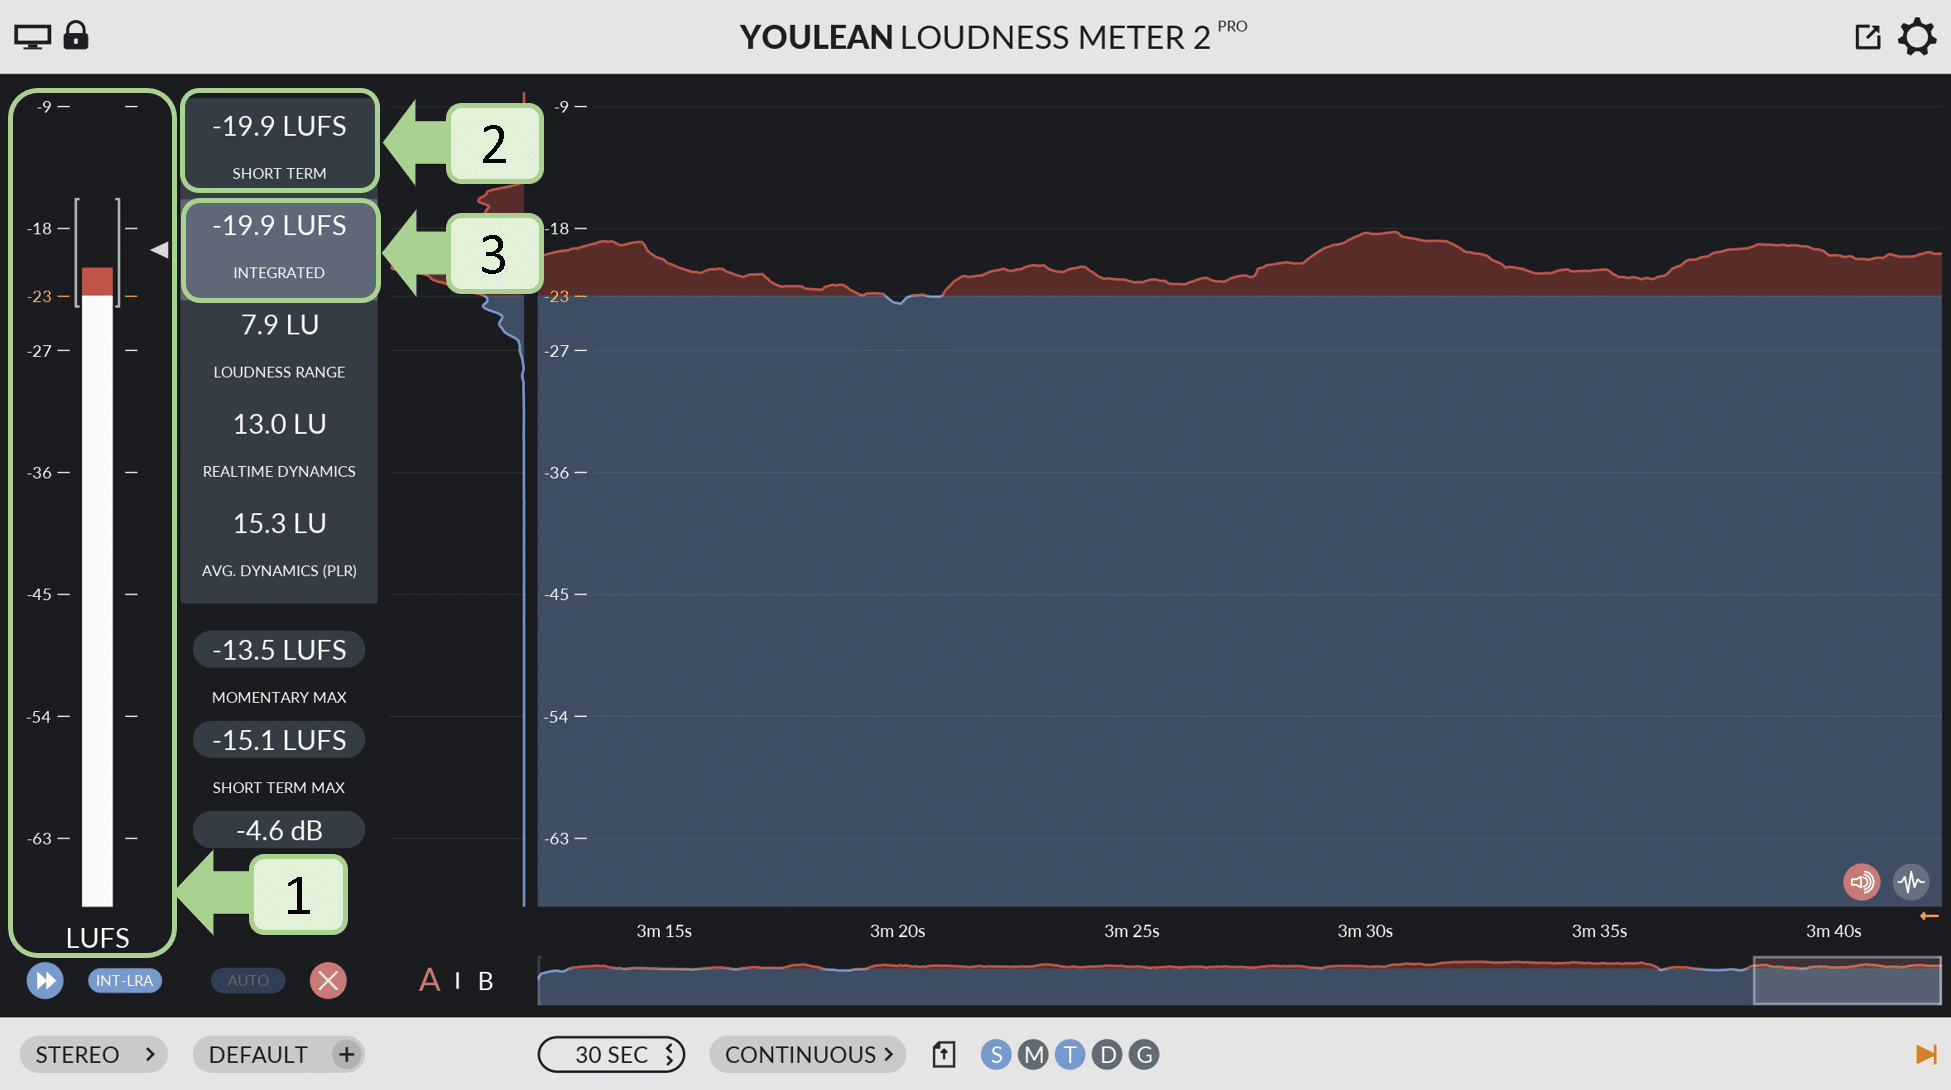Click the play/resume measurement button
Viewport: 1951px width, 1090px height.
pyautogui.click(x=45, y=980)
